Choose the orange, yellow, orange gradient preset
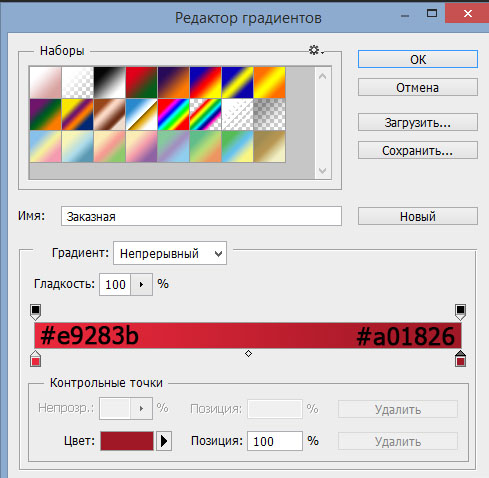489x478 pixels. tap(270, 82)
